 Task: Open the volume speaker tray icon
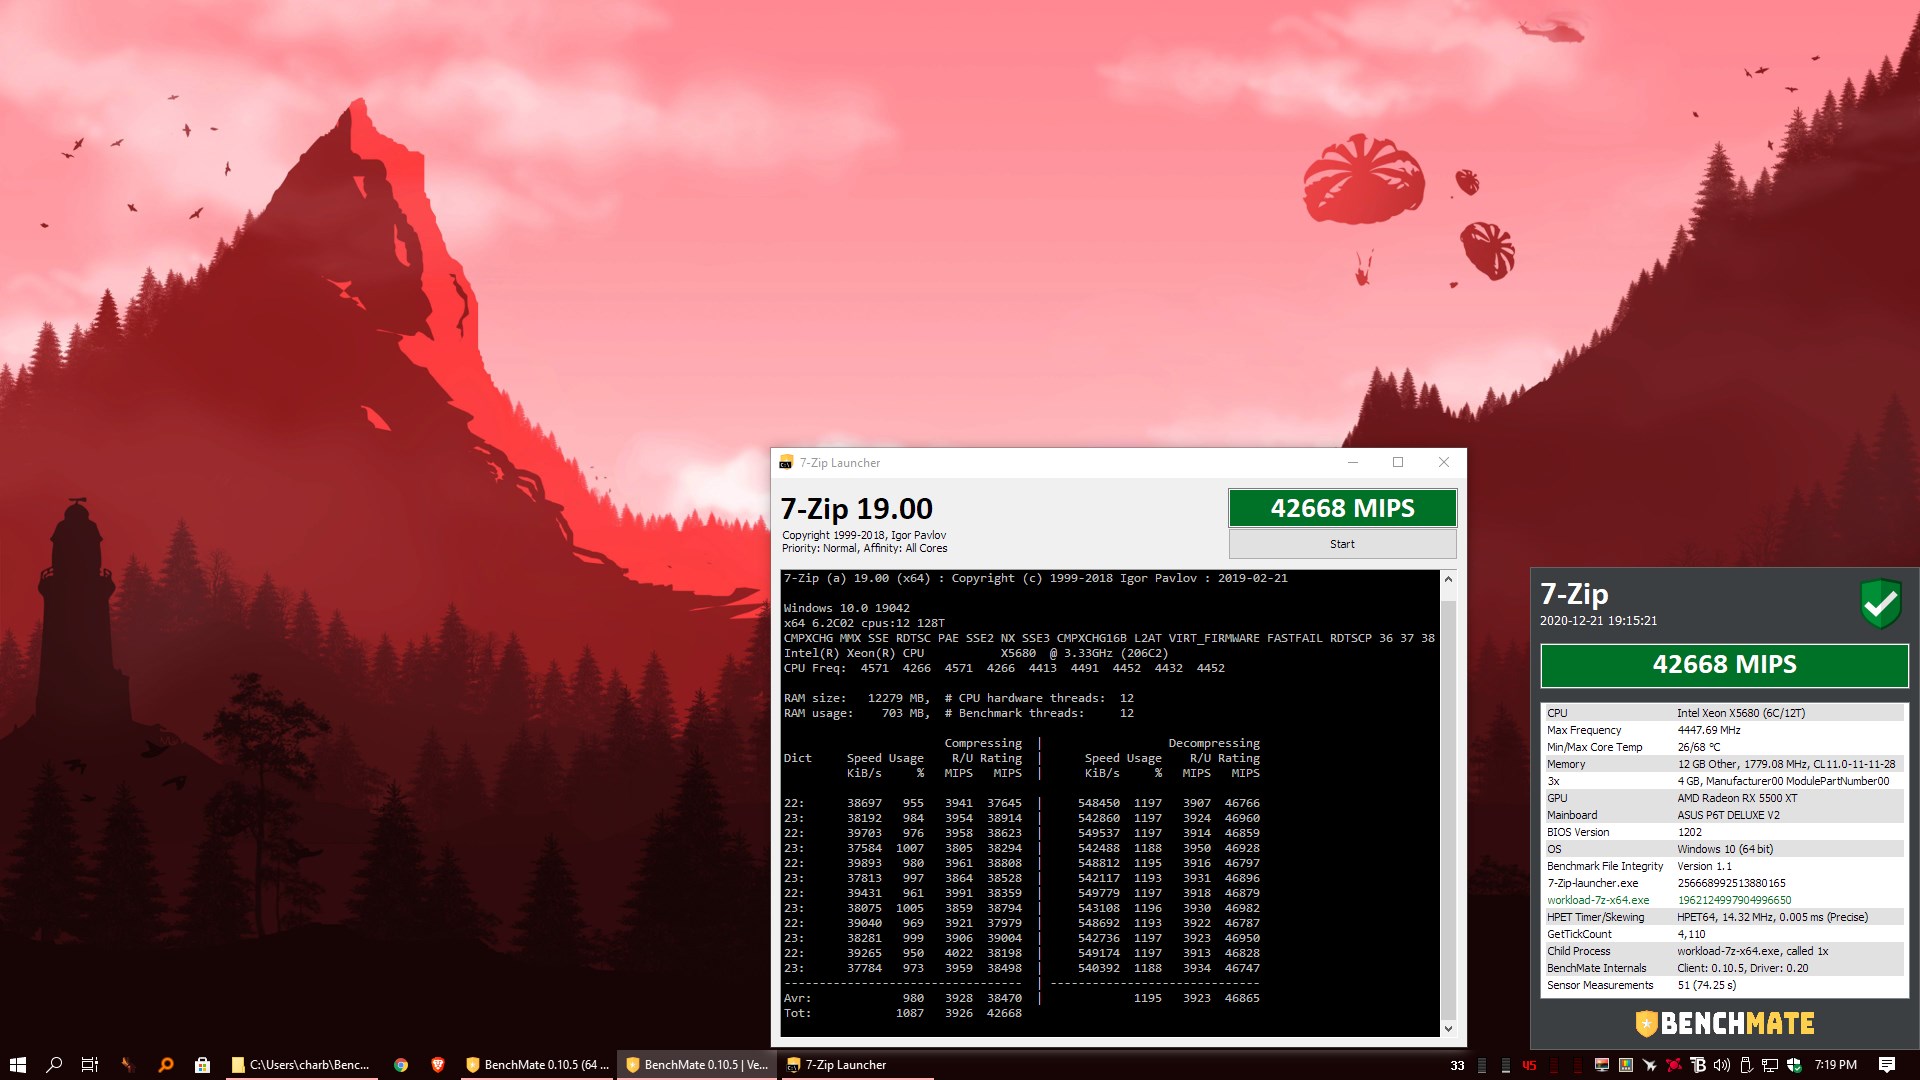tap(1722, 1065)
